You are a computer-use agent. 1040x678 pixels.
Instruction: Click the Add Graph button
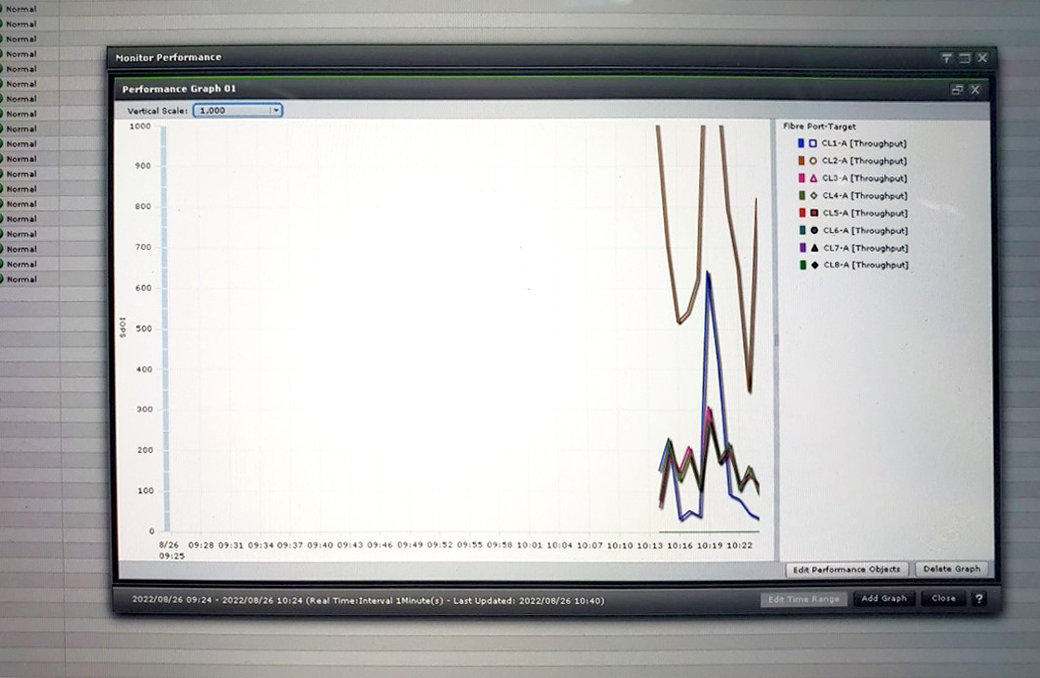click(x=883, y=599)
